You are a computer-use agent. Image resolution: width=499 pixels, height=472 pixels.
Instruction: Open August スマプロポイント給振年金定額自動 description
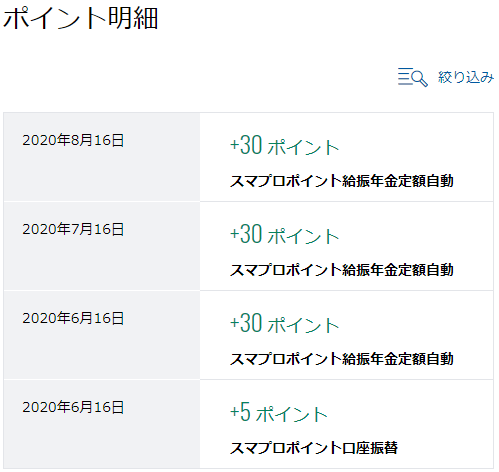point(342,181)
